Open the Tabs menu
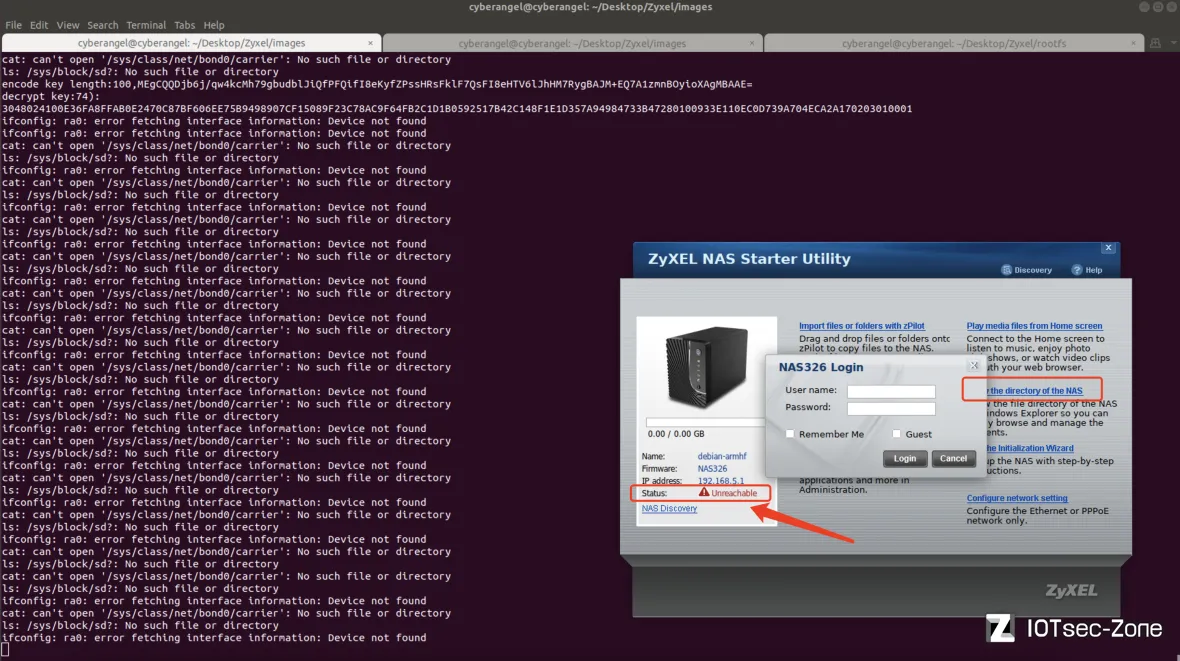 click(184, 25)
